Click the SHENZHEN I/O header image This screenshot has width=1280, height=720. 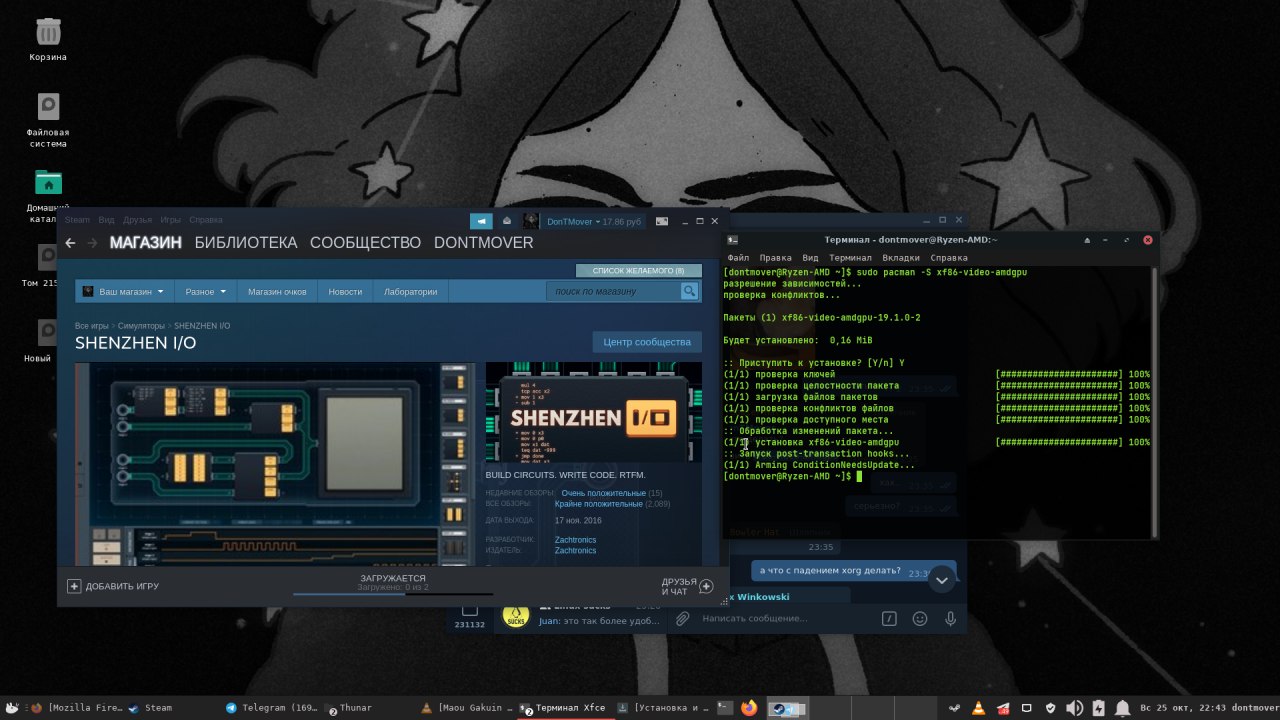coord(594,412)
